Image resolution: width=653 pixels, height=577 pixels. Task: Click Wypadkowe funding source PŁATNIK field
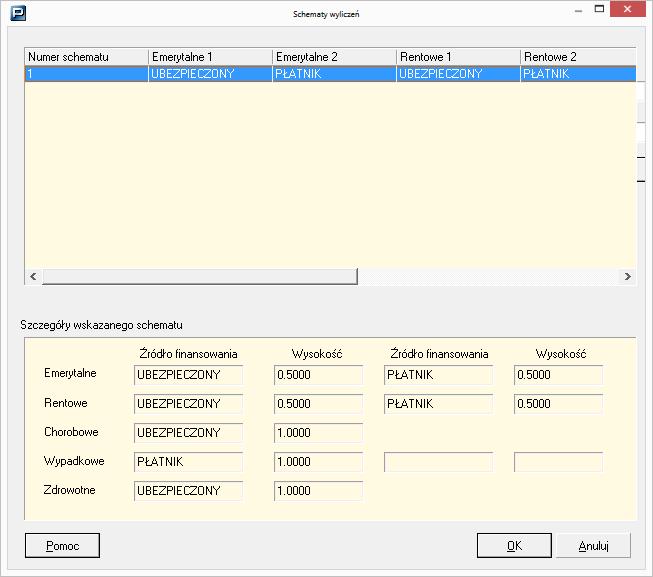click(188, 462)
